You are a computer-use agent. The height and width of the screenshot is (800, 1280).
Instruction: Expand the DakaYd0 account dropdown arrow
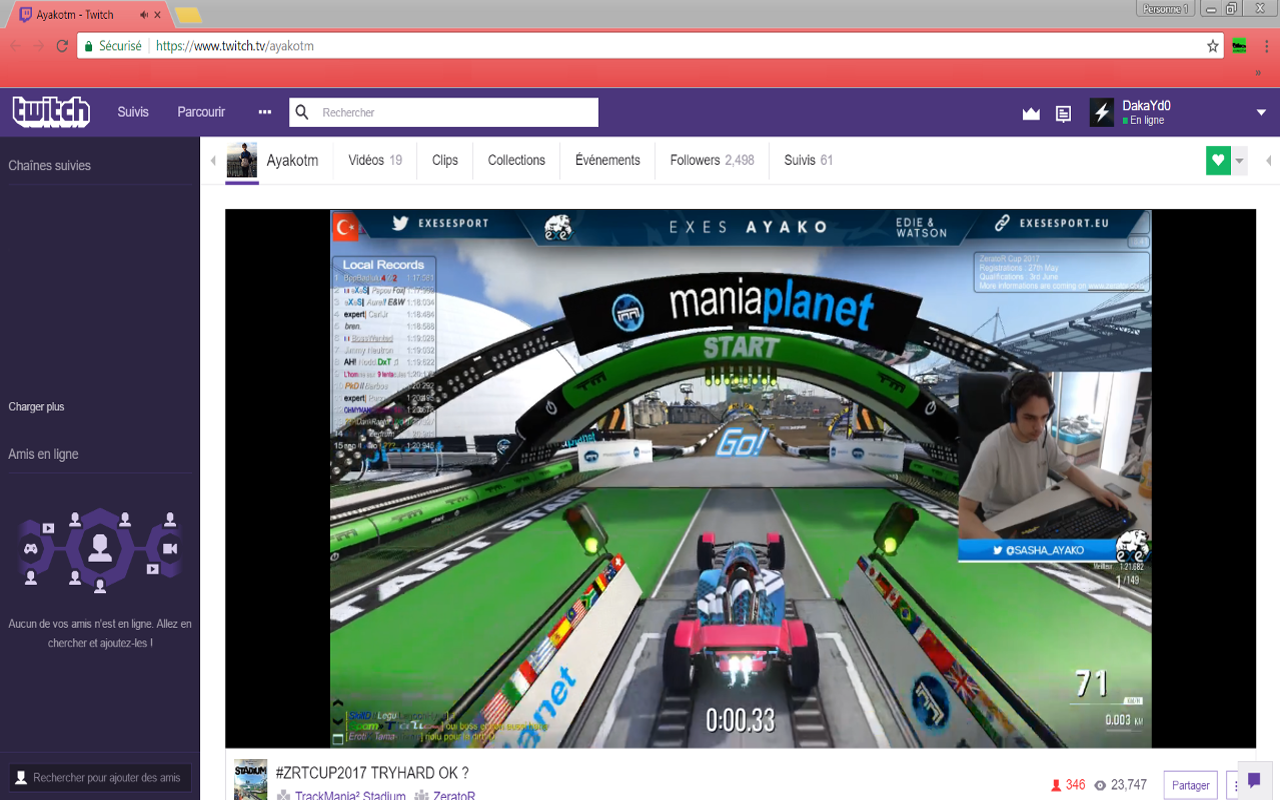(1261, 113)
